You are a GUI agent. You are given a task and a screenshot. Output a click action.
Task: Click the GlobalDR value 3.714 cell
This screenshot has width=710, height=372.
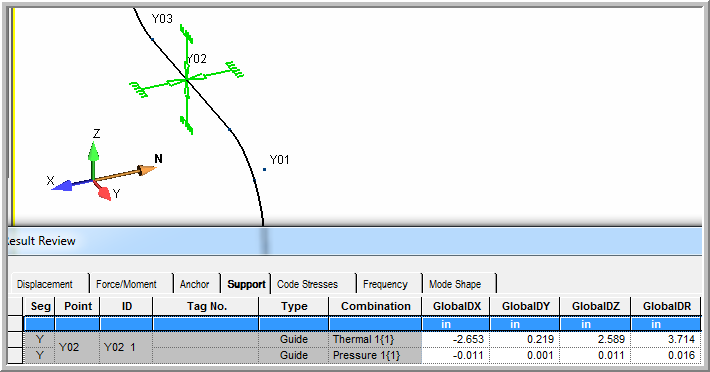coord(667,339)
